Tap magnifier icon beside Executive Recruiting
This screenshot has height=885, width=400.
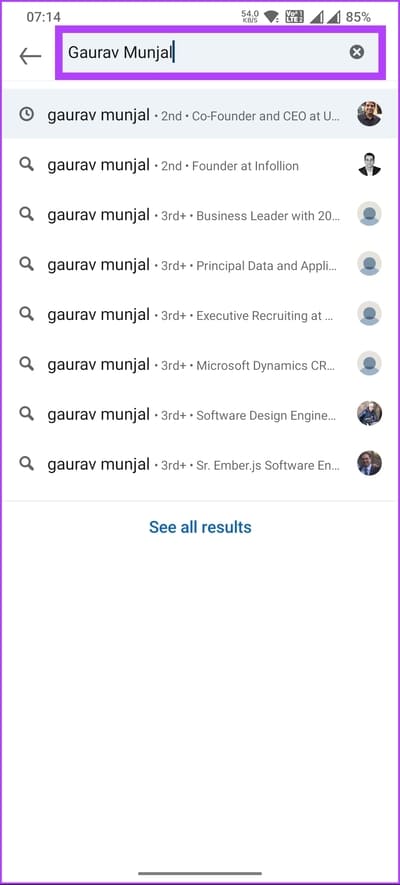[27, 313]
